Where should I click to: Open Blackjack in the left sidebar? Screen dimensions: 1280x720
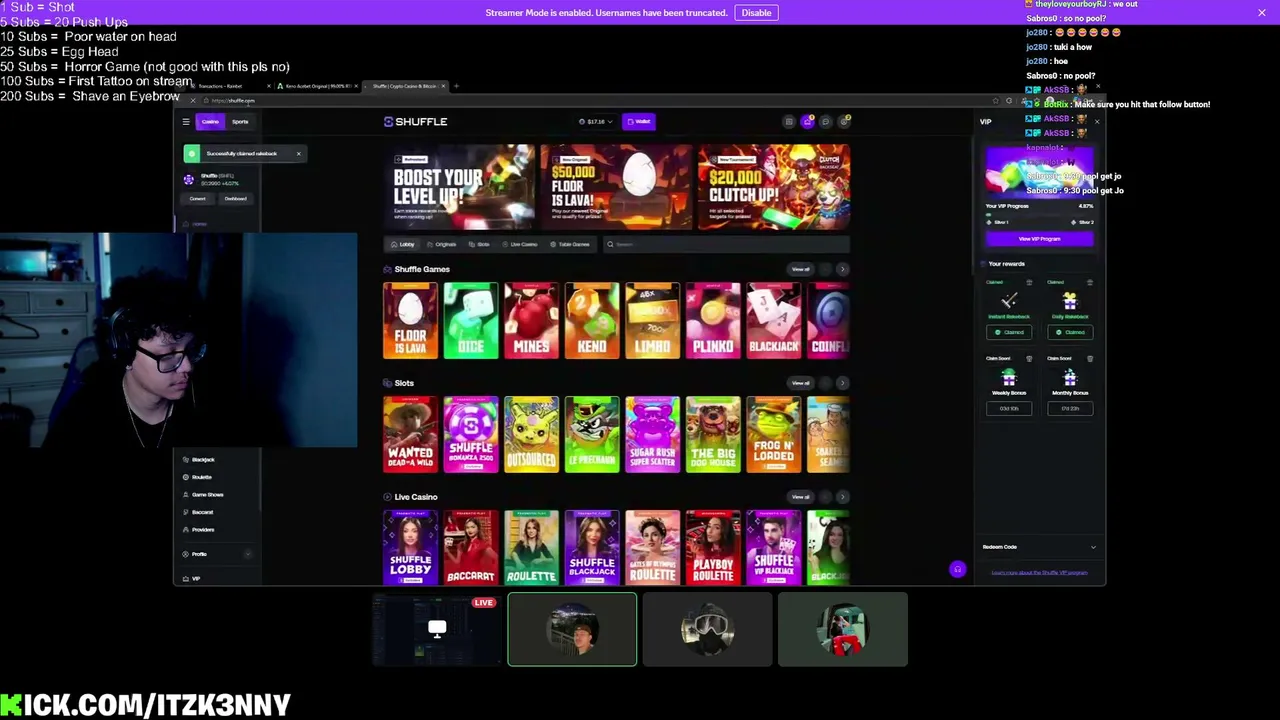tap(198, 460)
